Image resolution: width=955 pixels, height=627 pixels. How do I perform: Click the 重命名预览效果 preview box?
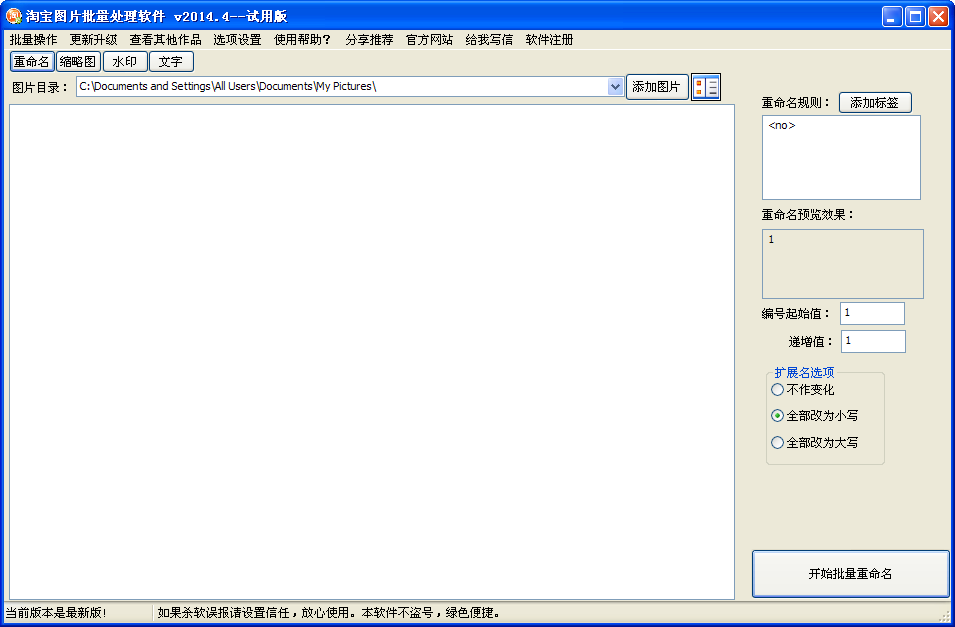(842, 264)
